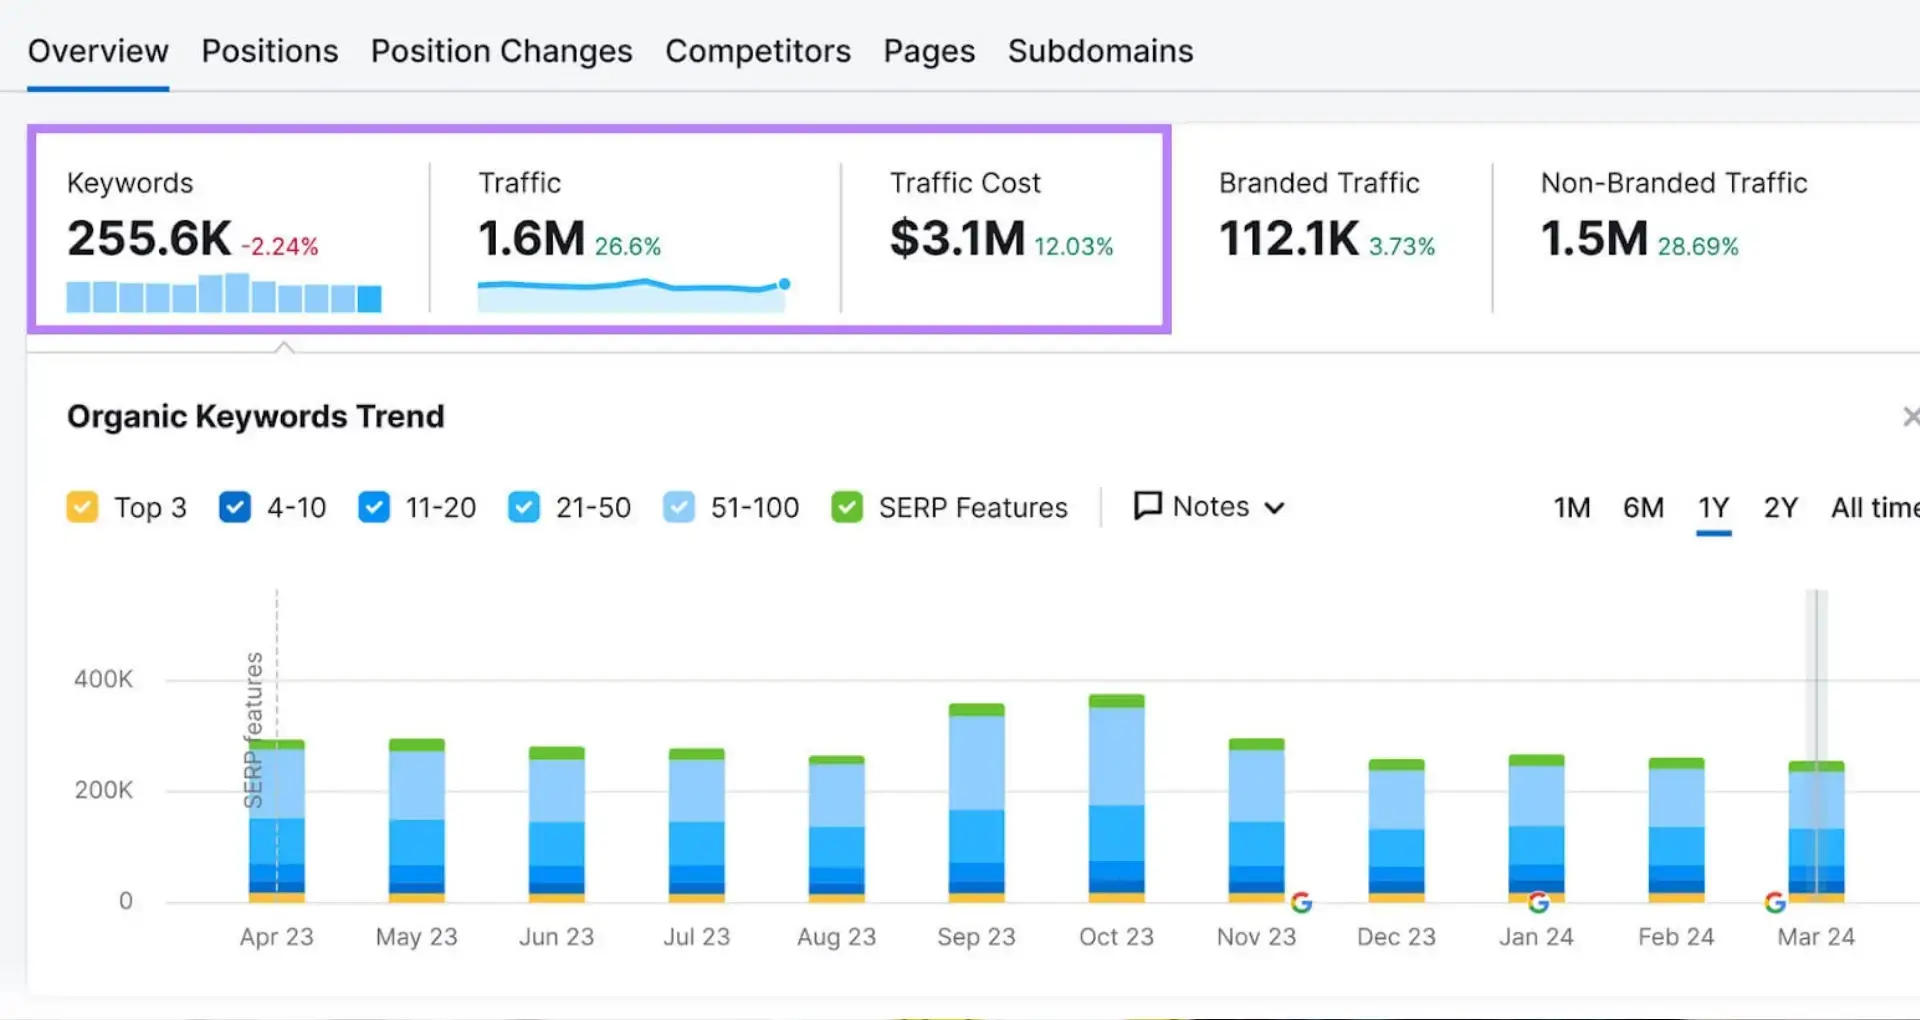Close the Organic Keywords Trend panel

pyautogui.click(x=1910, y=416)
